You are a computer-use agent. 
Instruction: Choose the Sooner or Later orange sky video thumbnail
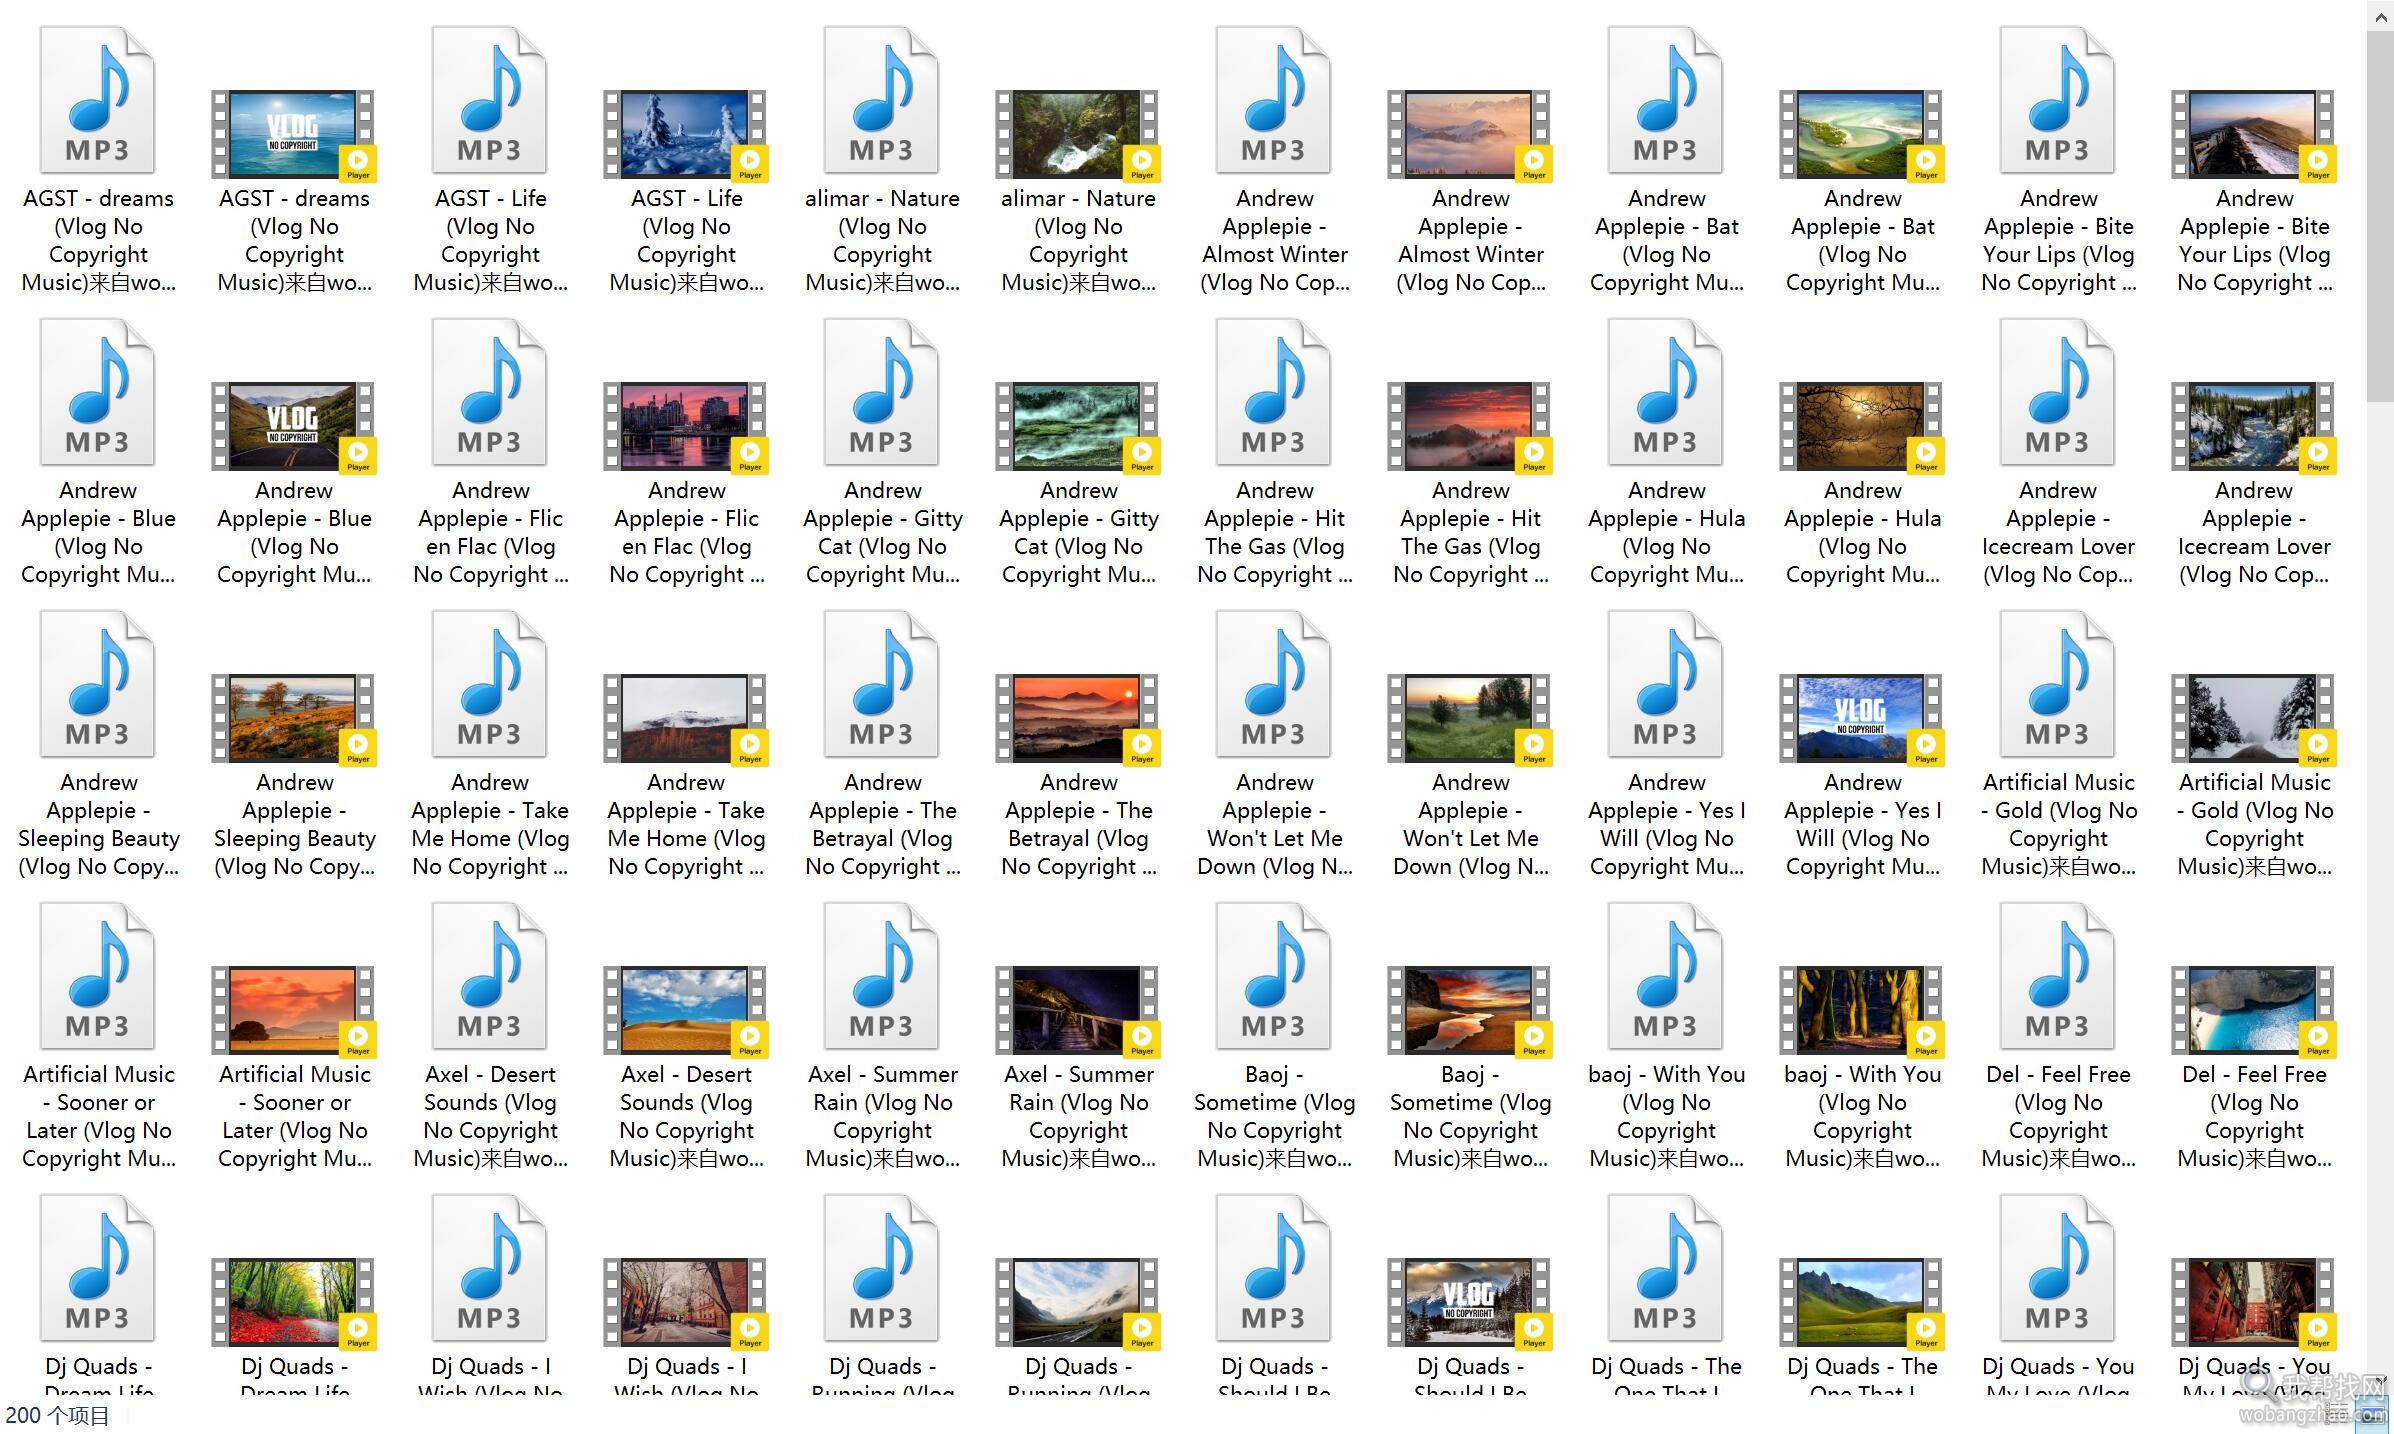pos(293,1010)
